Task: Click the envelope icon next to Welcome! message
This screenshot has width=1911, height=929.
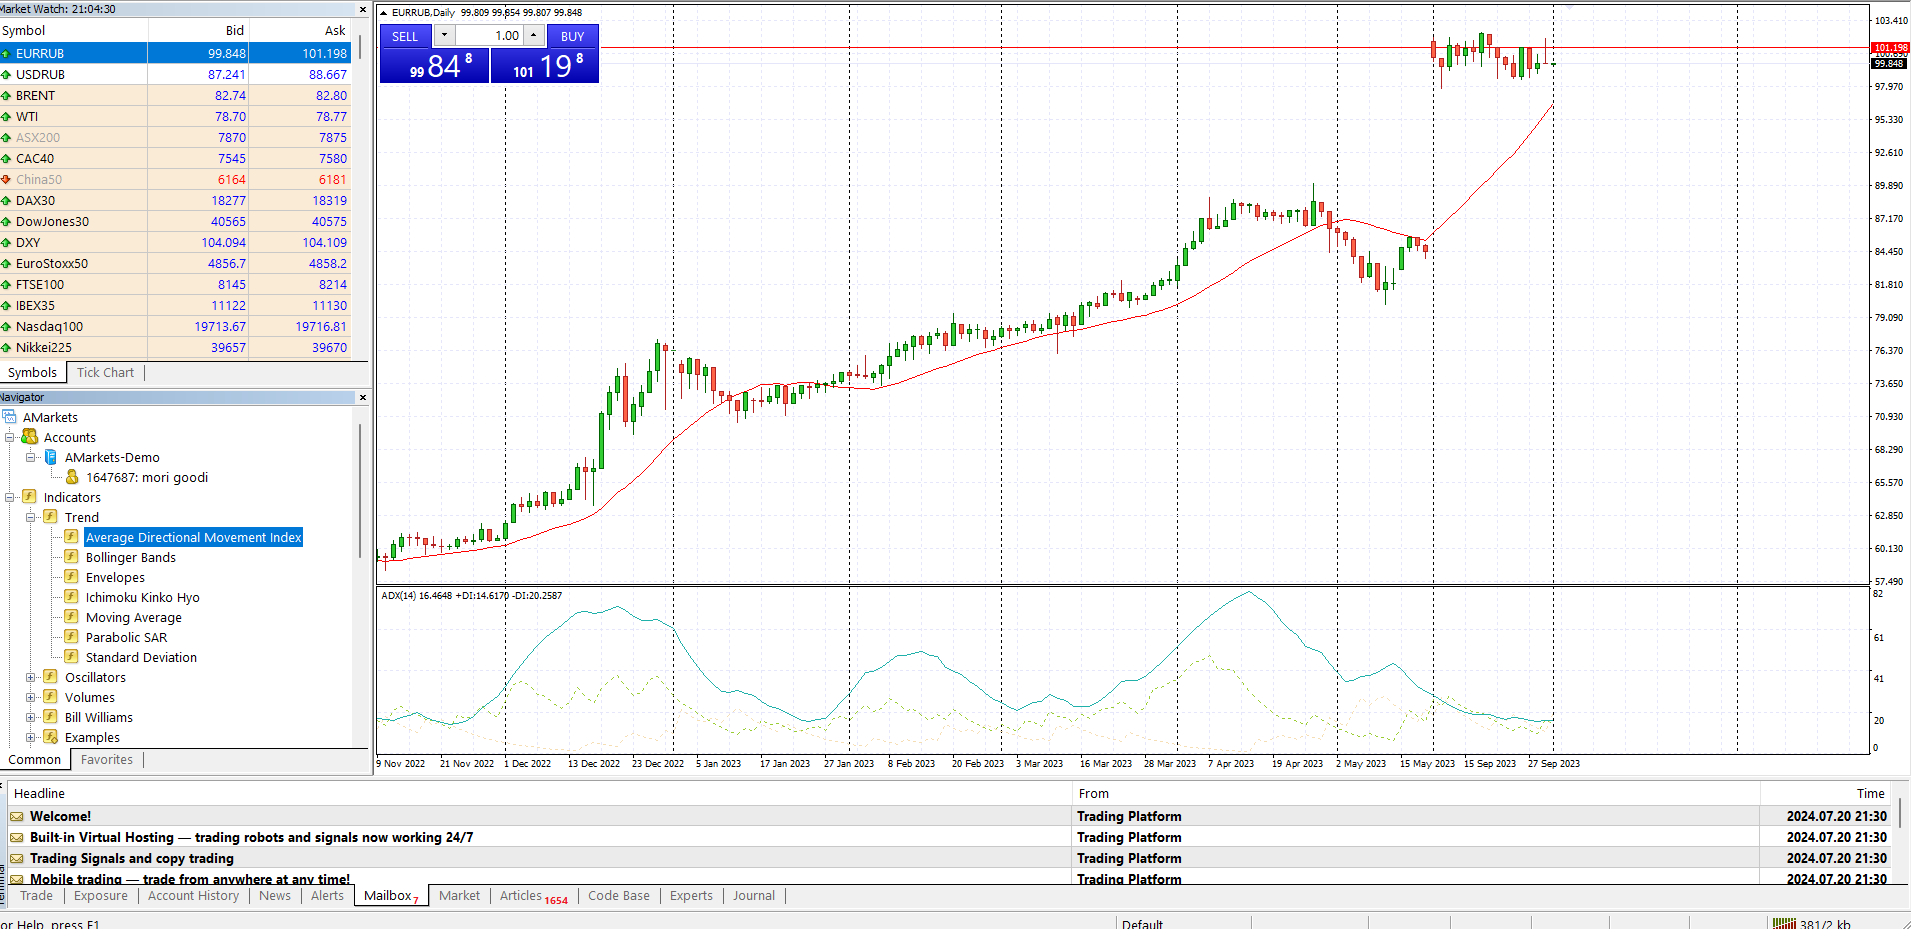Action: click(17, 817)
